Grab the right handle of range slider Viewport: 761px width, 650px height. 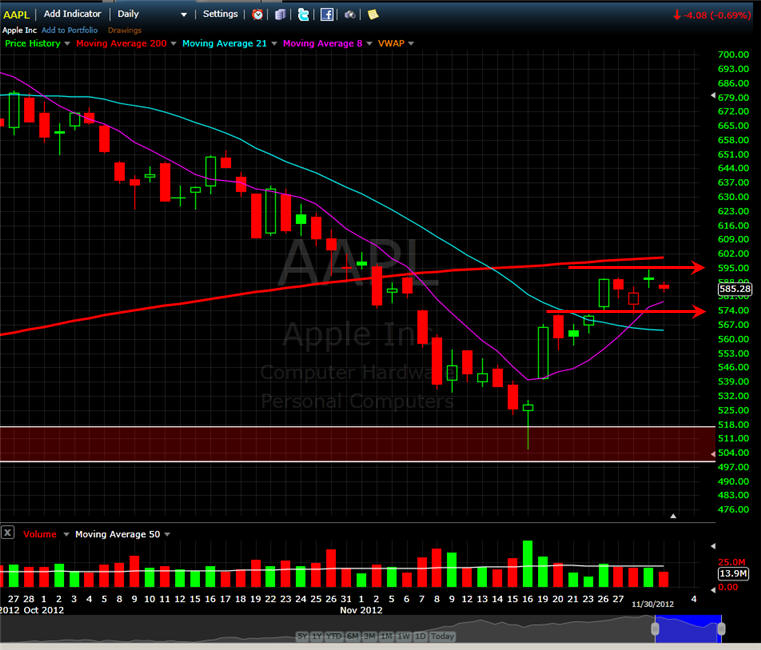tap(721, 629)
